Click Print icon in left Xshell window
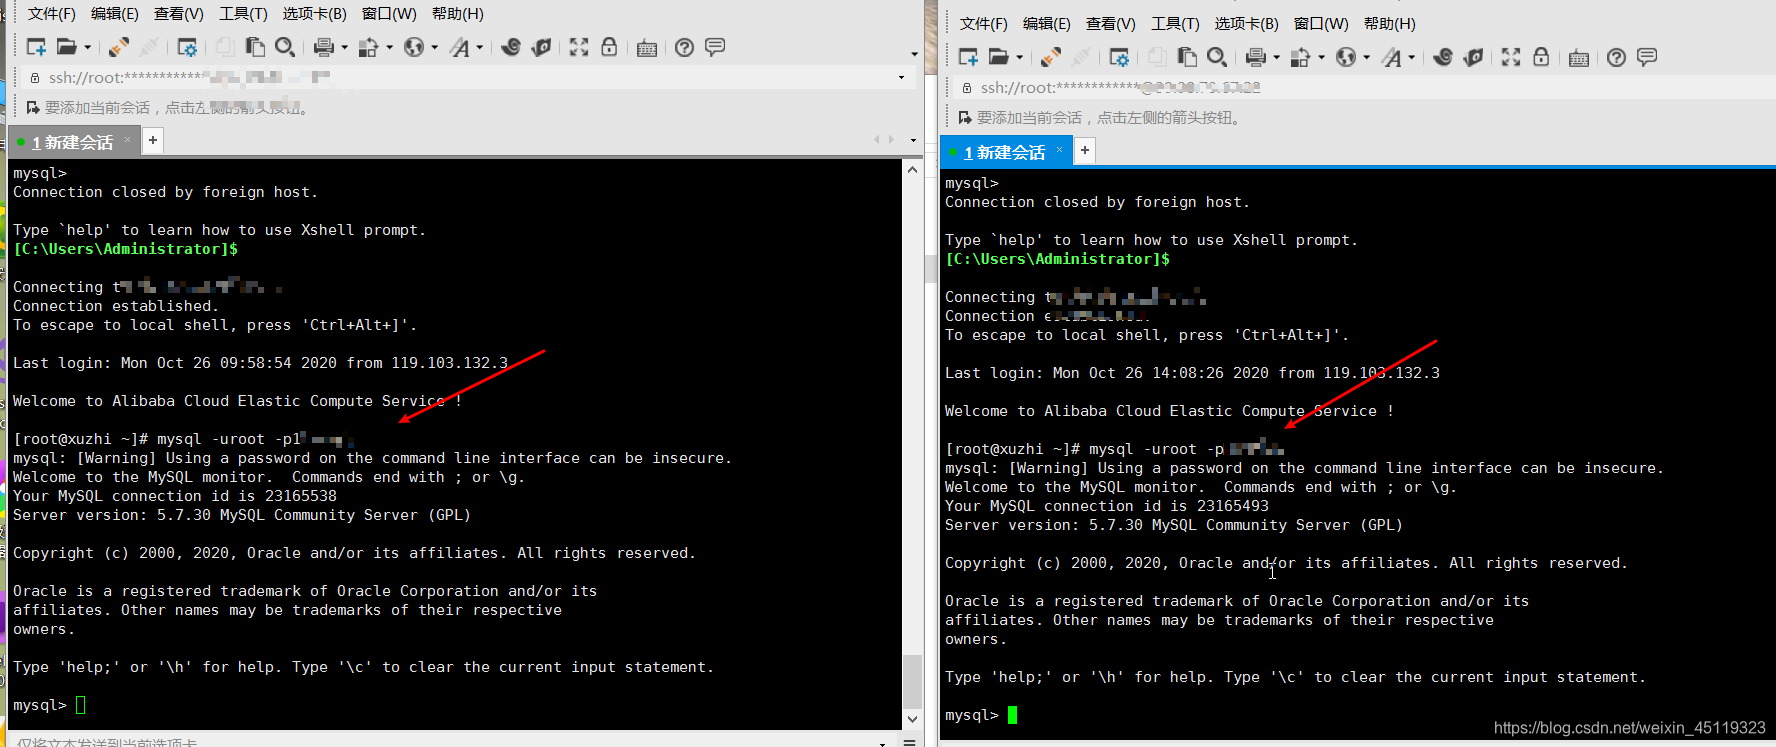The height and width of the screenshot is (747, 1776). point(324,47)
